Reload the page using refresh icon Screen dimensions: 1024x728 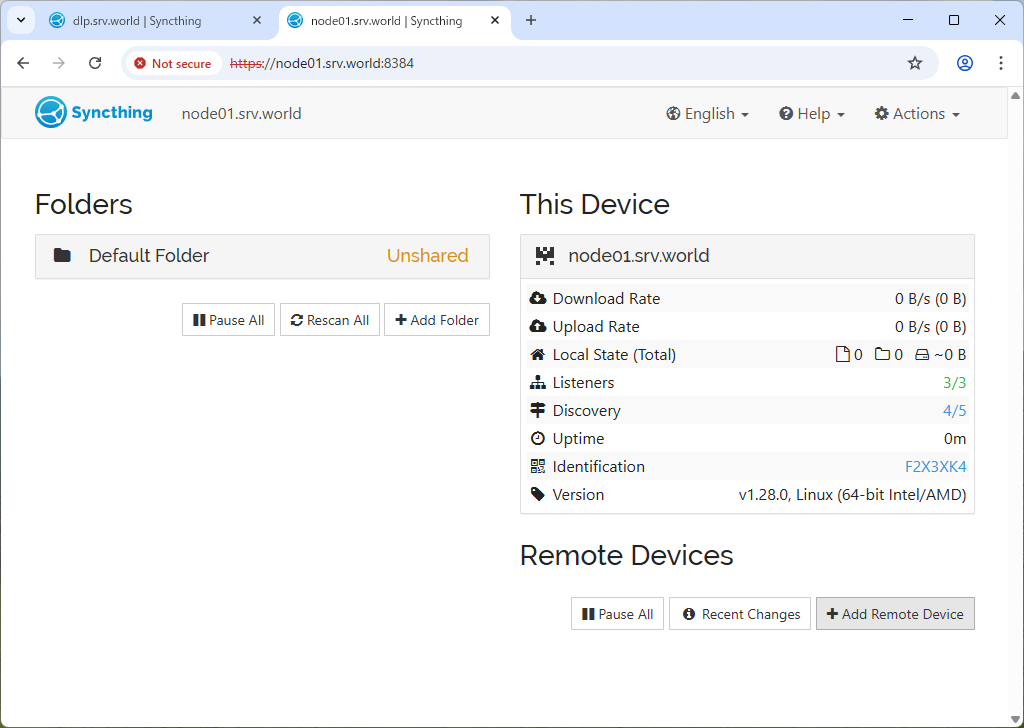(95, 63)
